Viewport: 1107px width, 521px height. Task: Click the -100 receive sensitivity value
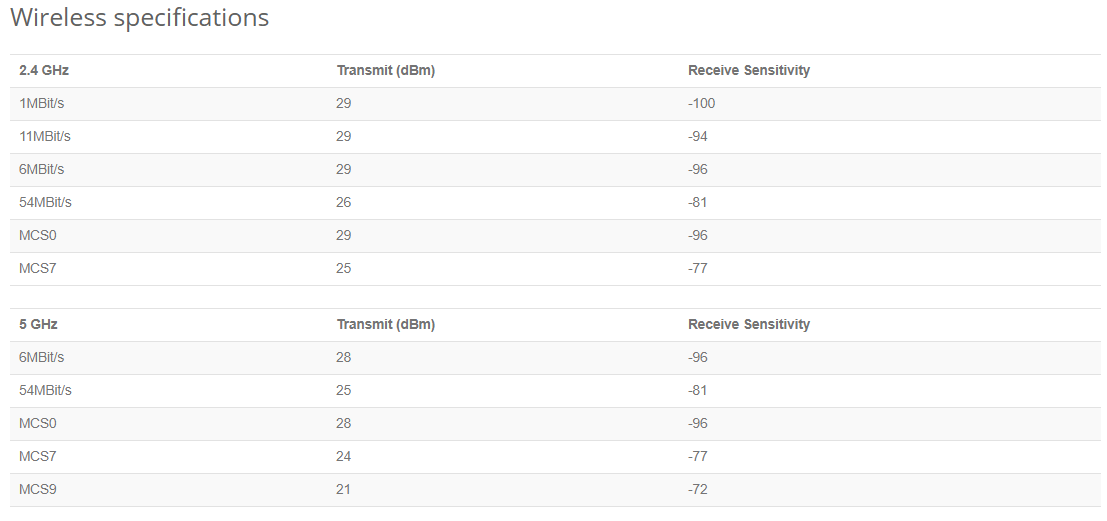coord(702,104)
